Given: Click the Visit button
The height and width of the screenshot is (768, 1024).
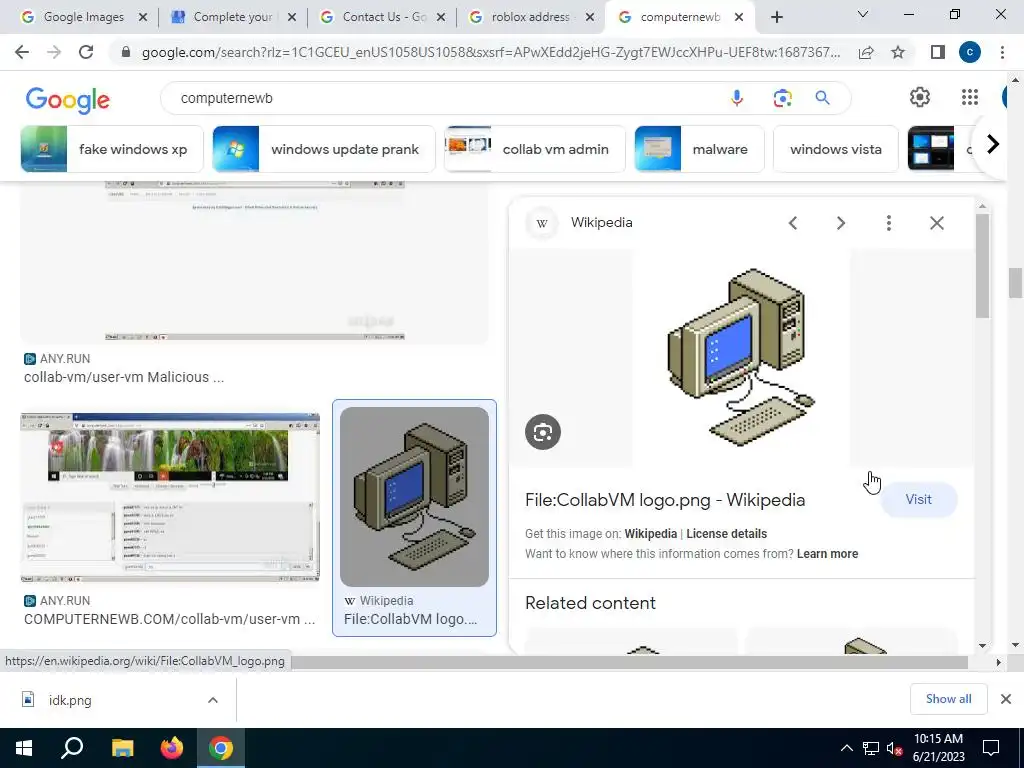Looking at the screenshot, I should [x=918, y=500].
